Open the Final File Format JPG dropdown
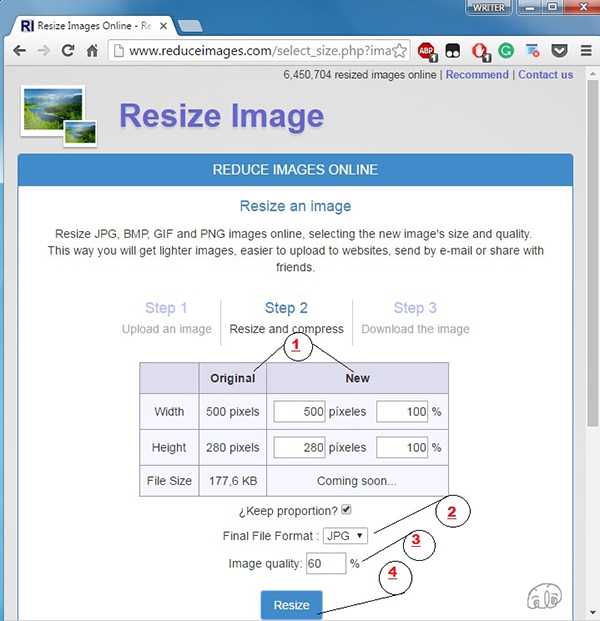This screenshot has width=600, height=621. point(345,535)
